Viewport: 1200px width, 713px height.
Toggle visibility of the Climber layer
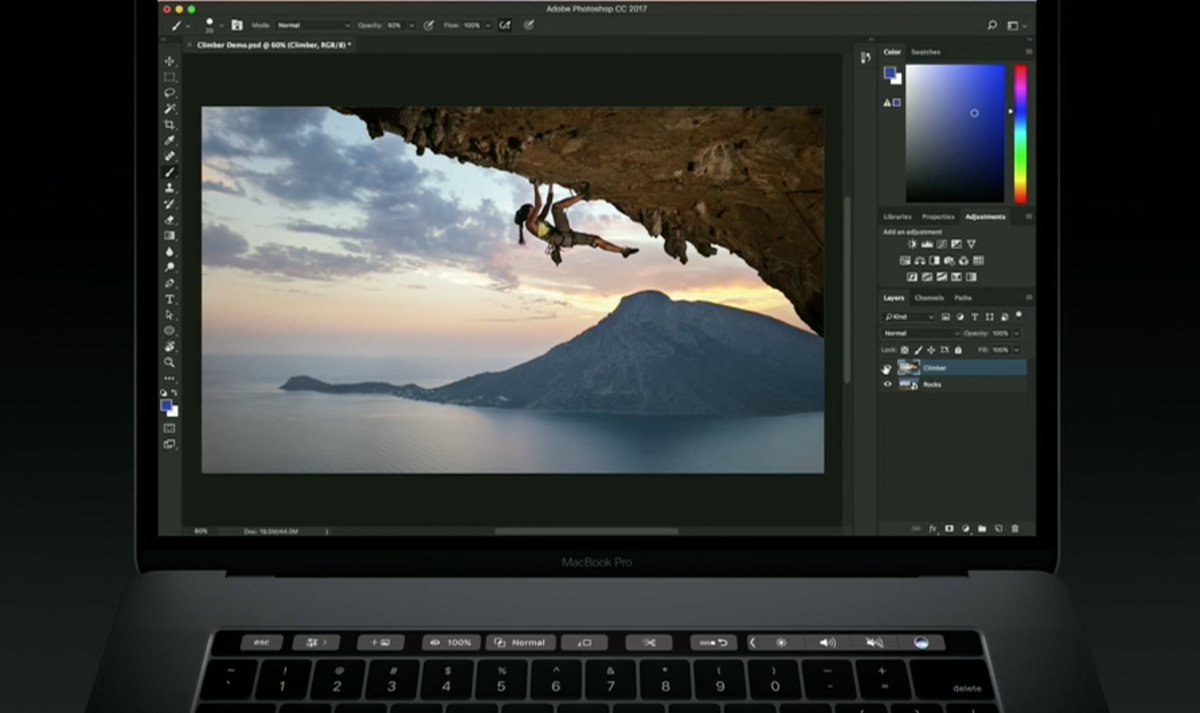tap(887, 368)
